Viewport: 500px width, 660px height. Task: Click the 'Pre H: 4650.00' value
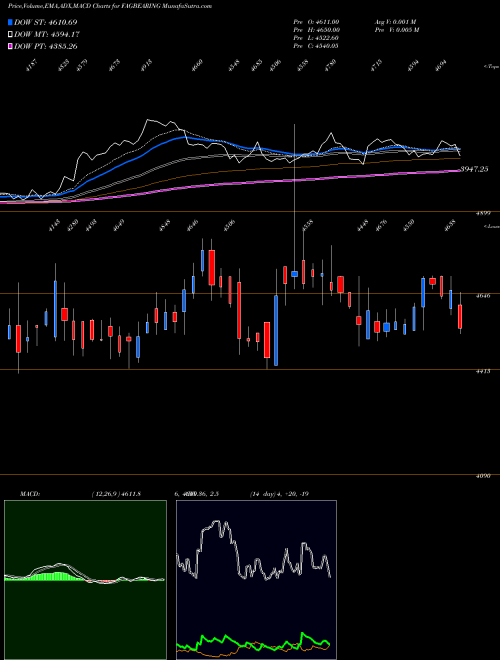(316, 30)
